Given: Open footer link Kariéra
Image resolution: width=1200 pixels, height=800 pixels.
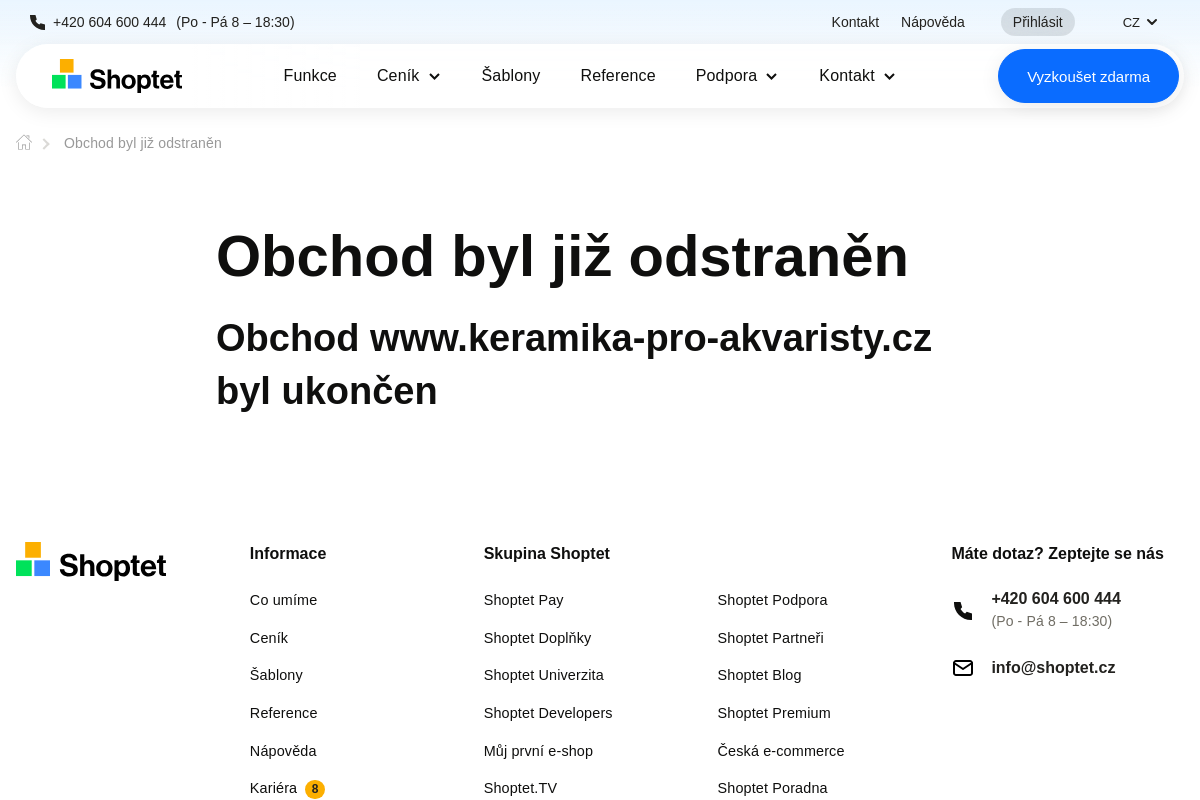Looking at the screenshot, I should click(x=273, y=788).
